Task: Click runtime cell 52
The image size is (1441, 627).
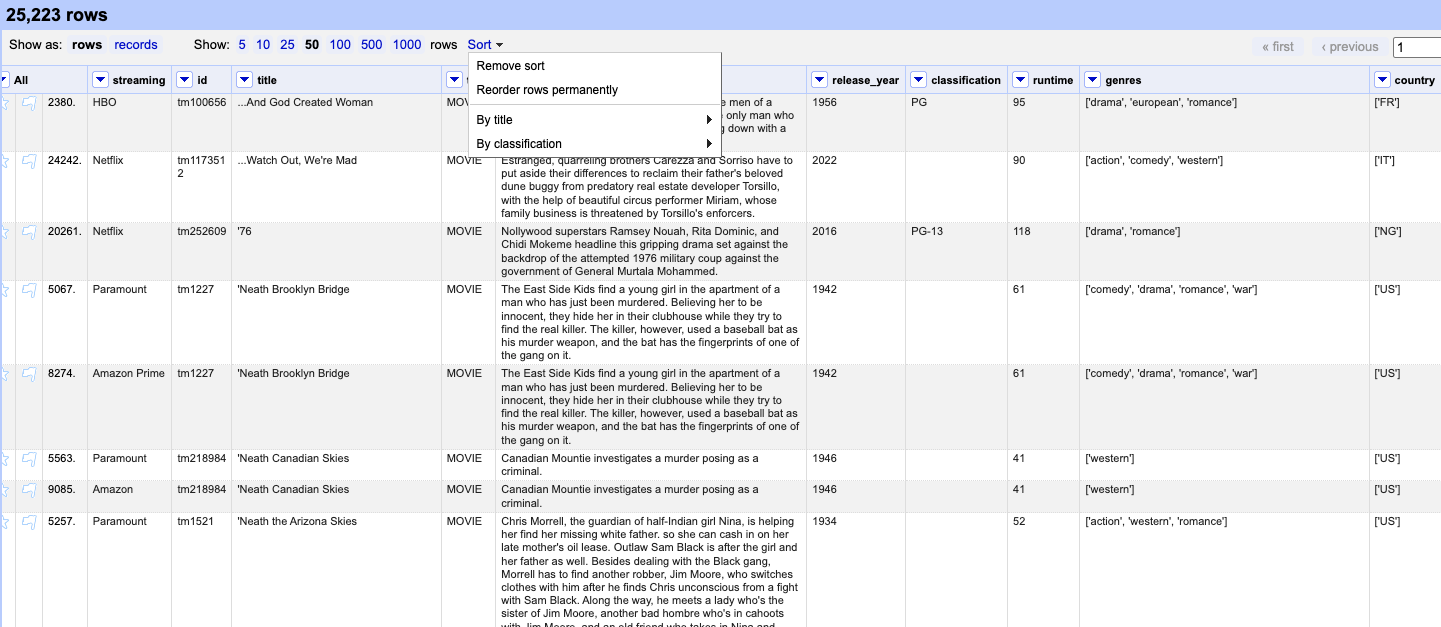Action: 1019,521
